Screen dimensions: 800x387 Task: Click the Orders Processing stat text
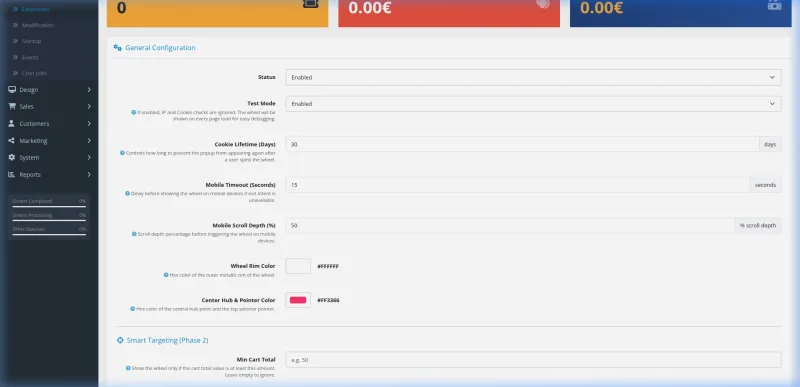[x=33, y=215]
